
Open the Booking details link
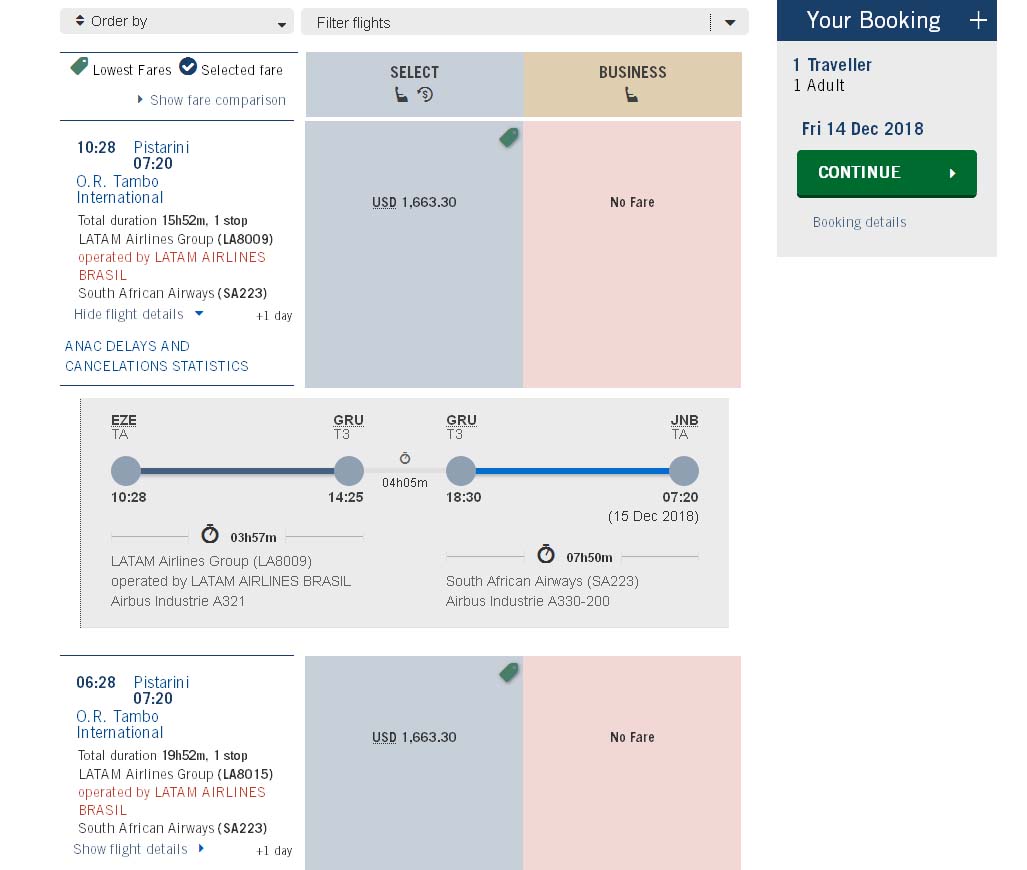pos(859,222)
